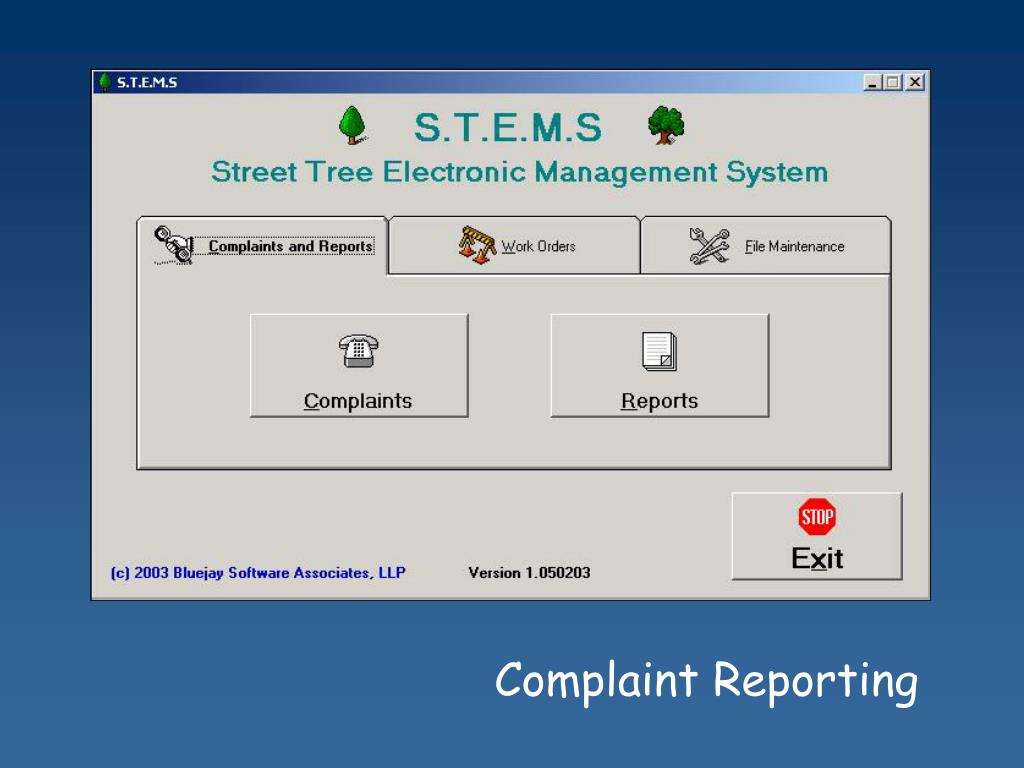Open the Complaints button

(x=359, y=365)
